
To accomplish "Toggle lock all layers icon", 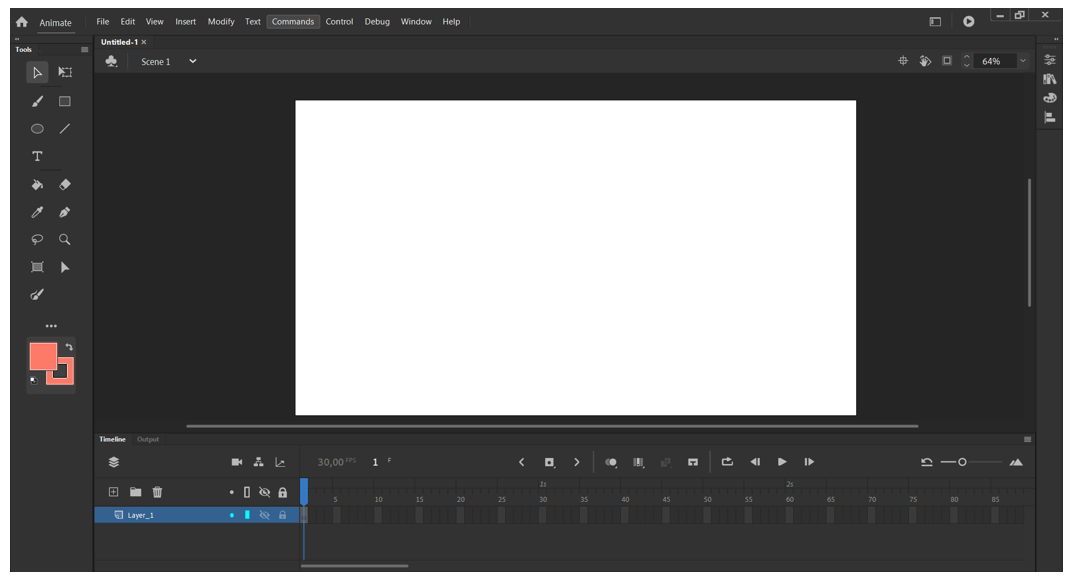I will [283, 492].
